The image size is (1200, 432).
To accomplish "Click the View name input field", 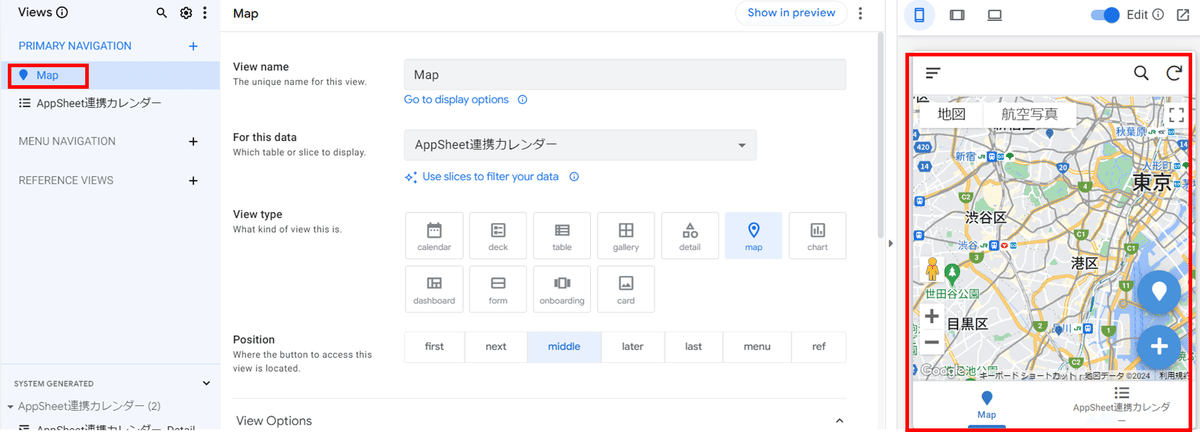I will [625, 75].
